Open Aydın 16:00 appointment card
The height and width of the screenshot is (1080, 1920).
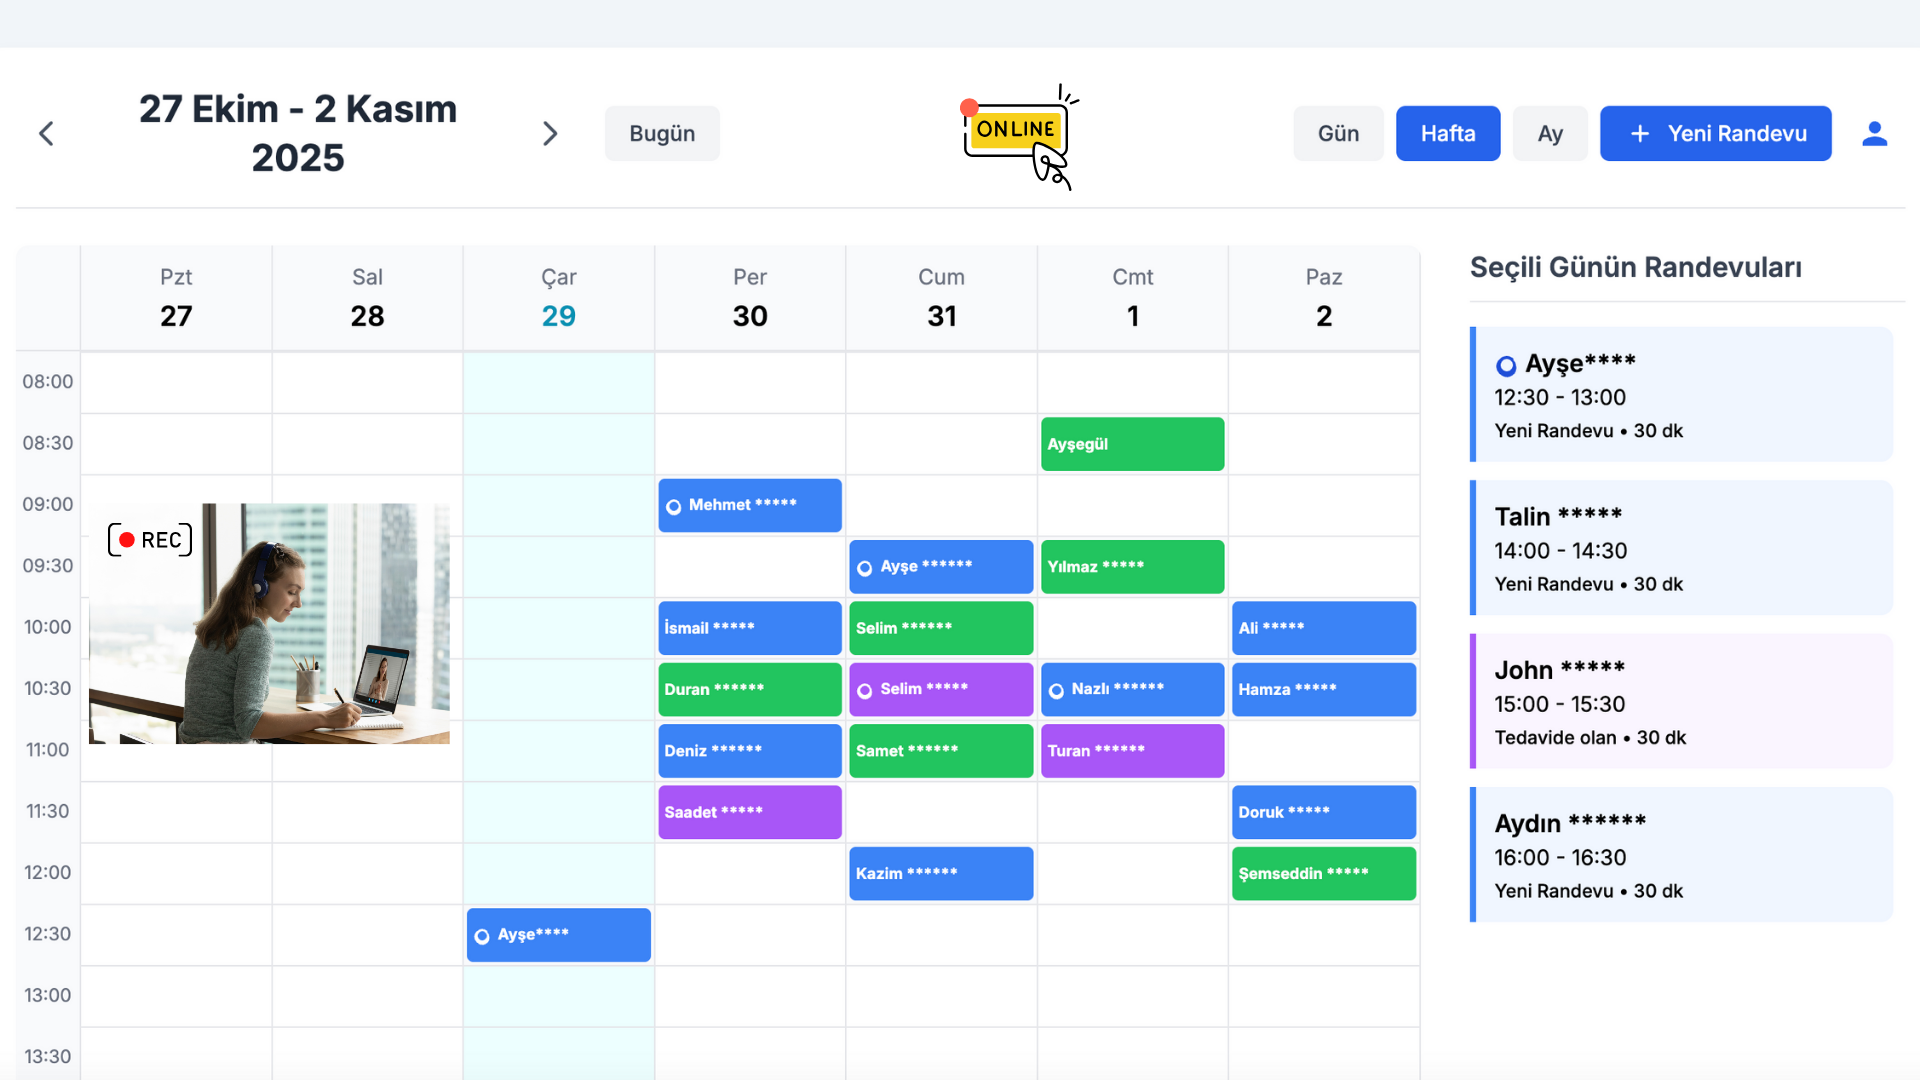1682,855
